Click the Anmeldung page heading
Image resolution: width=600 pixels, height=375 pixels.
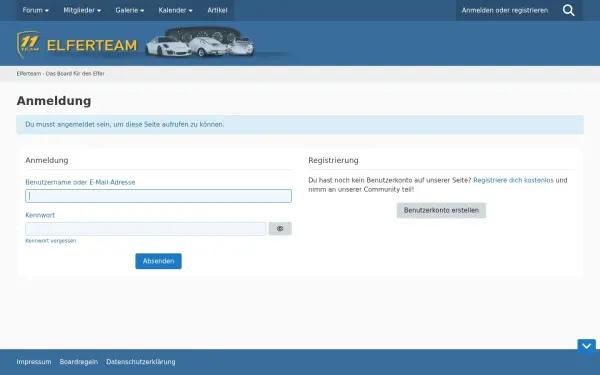pyautogui.click(x=54, y=101)
